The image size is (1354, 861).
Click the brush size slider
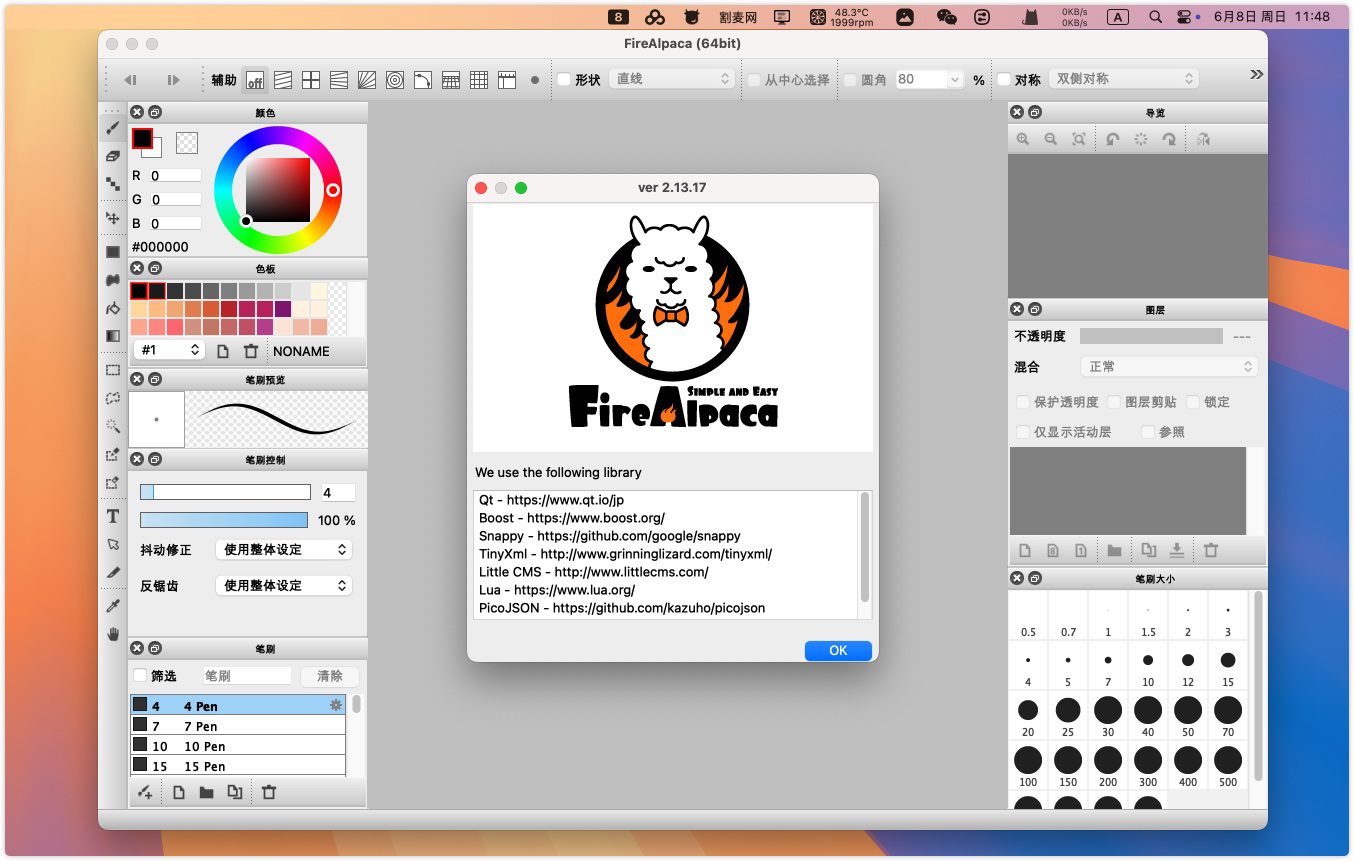(225, 492)
